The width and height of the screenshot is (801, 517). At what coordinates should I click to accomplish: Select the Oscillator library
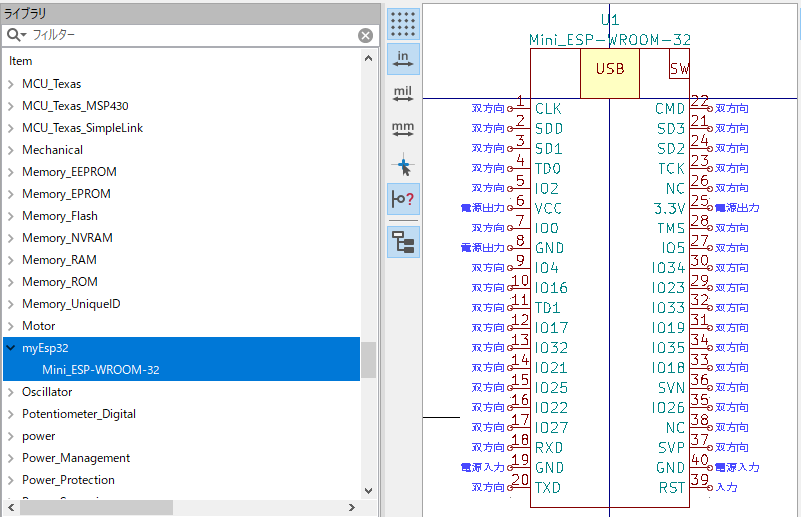pos(47,392)
